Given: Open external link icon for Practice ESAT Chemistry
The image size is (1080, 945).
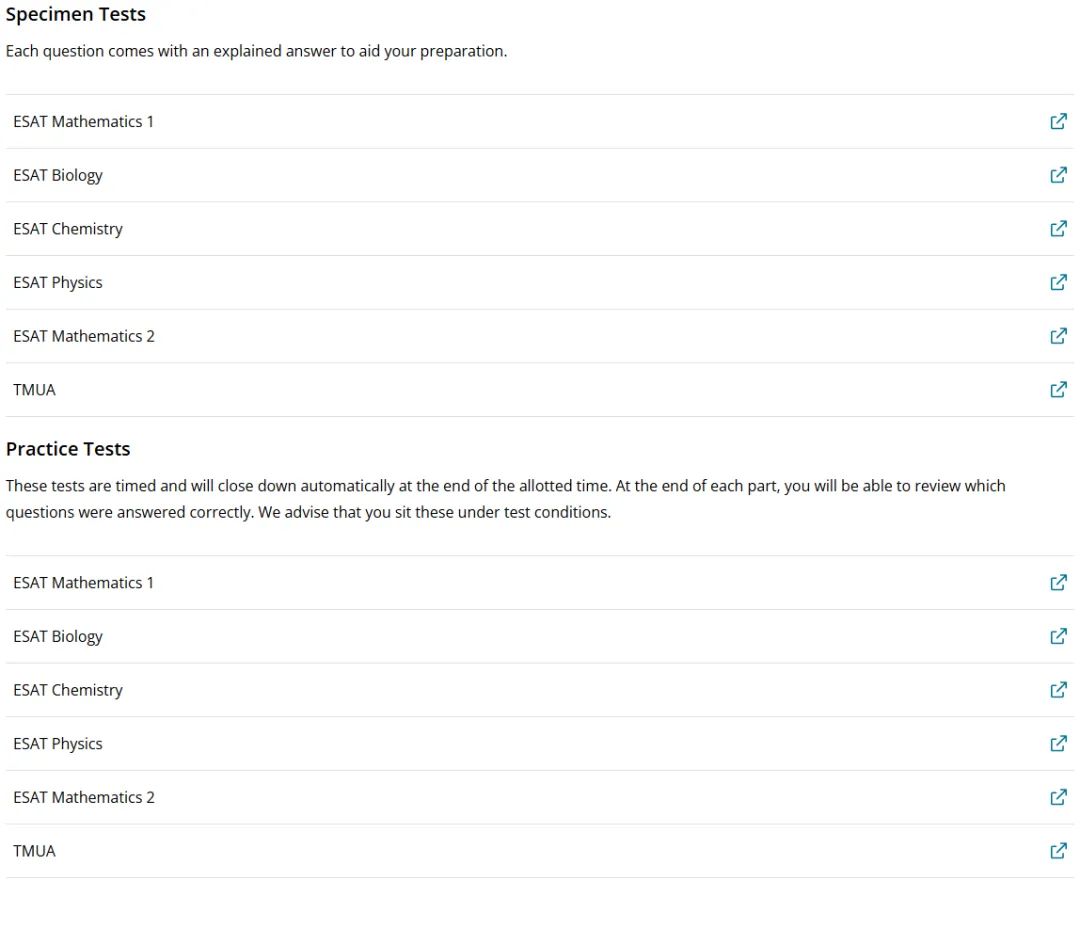Looking at the screenshot, I should coord(1058,690).
